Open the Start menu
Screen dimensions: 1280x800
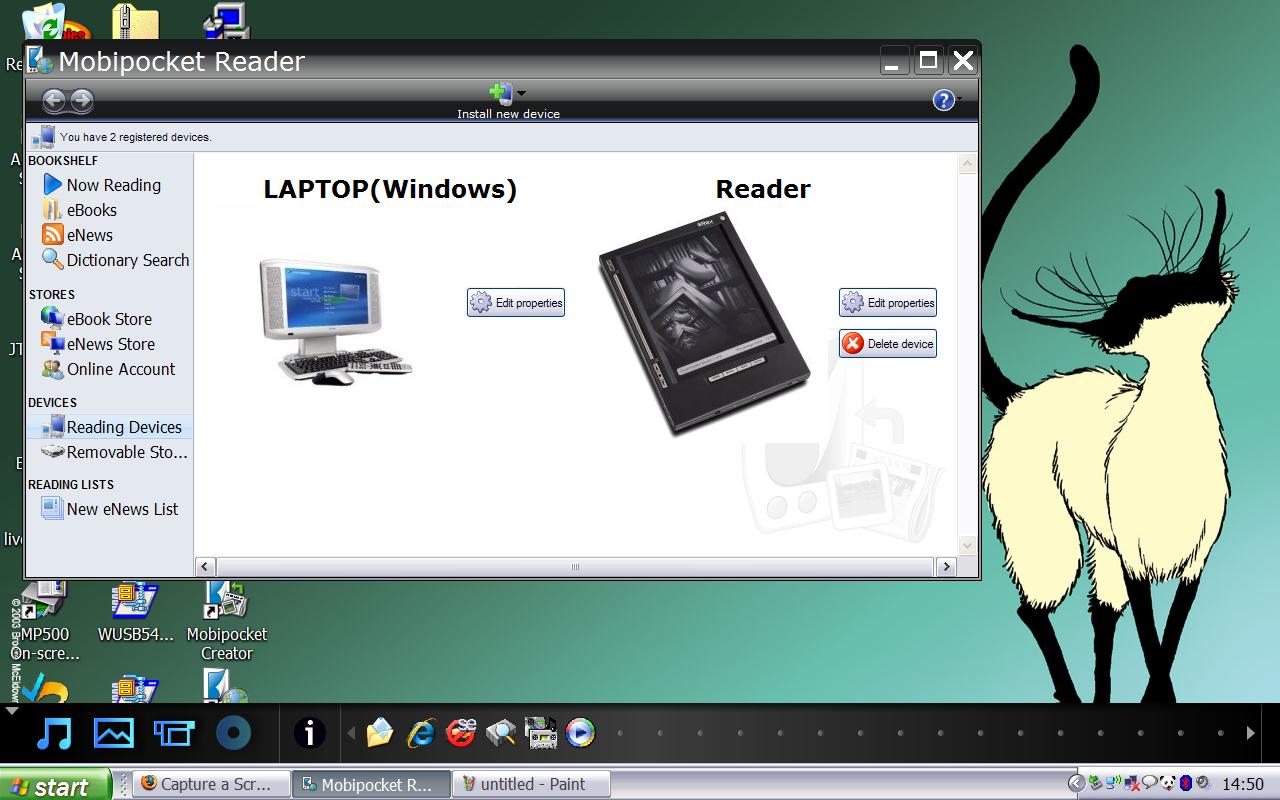[57, 785]
